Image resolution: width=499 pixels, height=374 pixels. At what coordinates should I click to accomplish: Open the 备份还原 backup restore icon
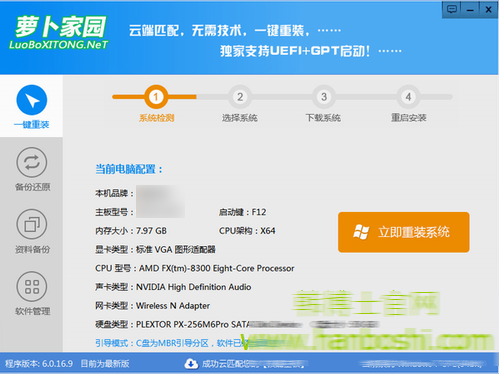(32, 162)
